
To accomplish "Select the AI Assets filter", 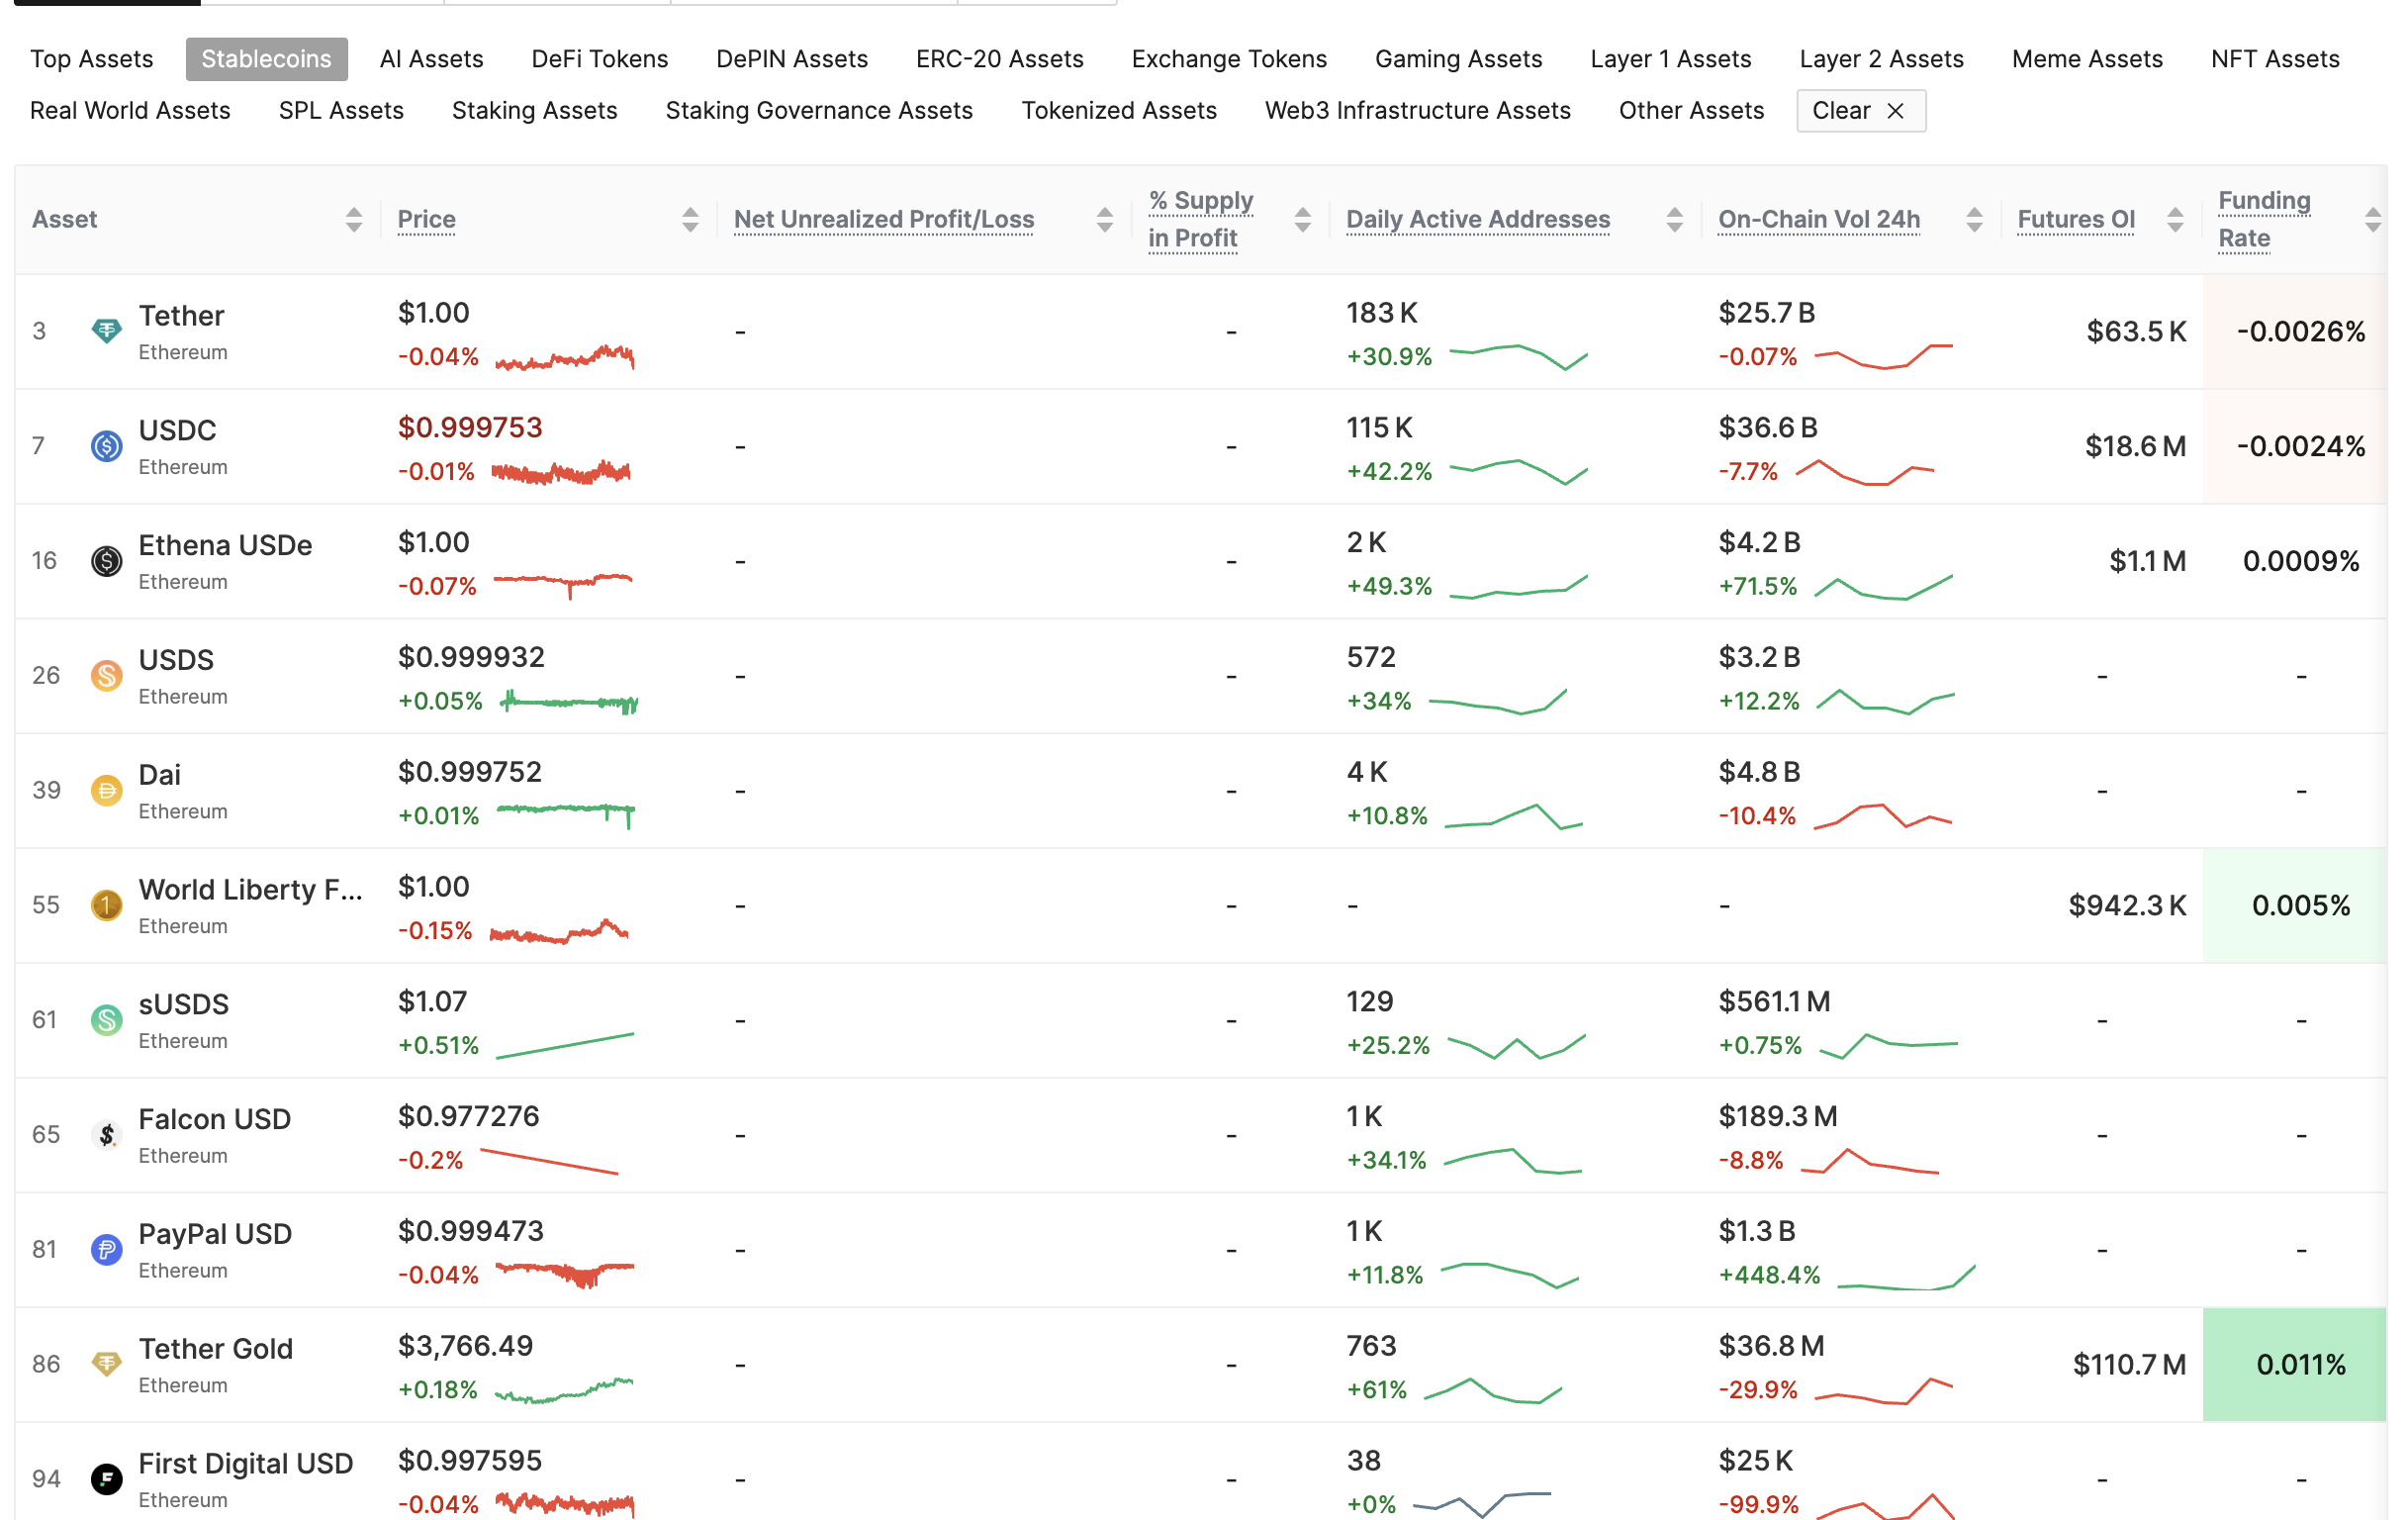I will (432, 59).
